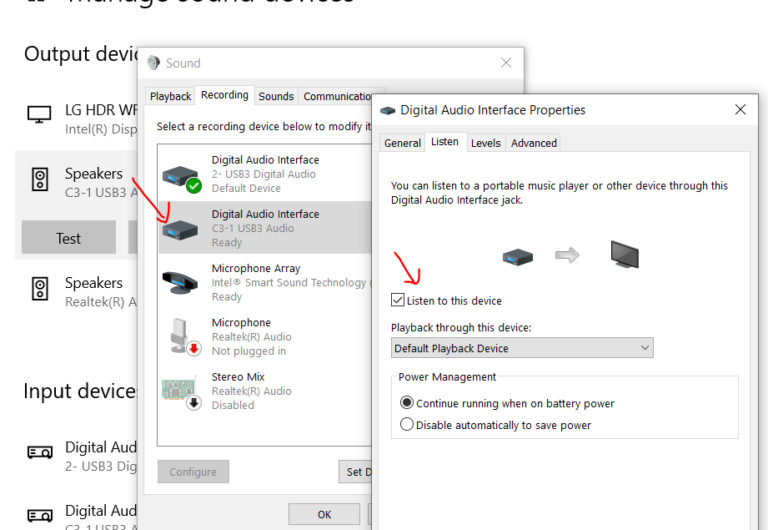
Task: Select Disable automatically to save power
Action: tap(406, 425)
